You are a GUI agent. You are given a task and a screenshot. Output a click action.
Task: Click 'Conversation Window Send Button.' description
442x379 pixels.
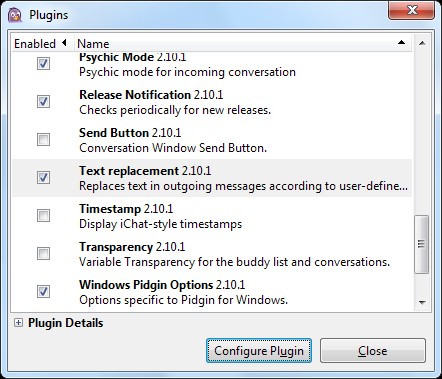pos(173,148)
